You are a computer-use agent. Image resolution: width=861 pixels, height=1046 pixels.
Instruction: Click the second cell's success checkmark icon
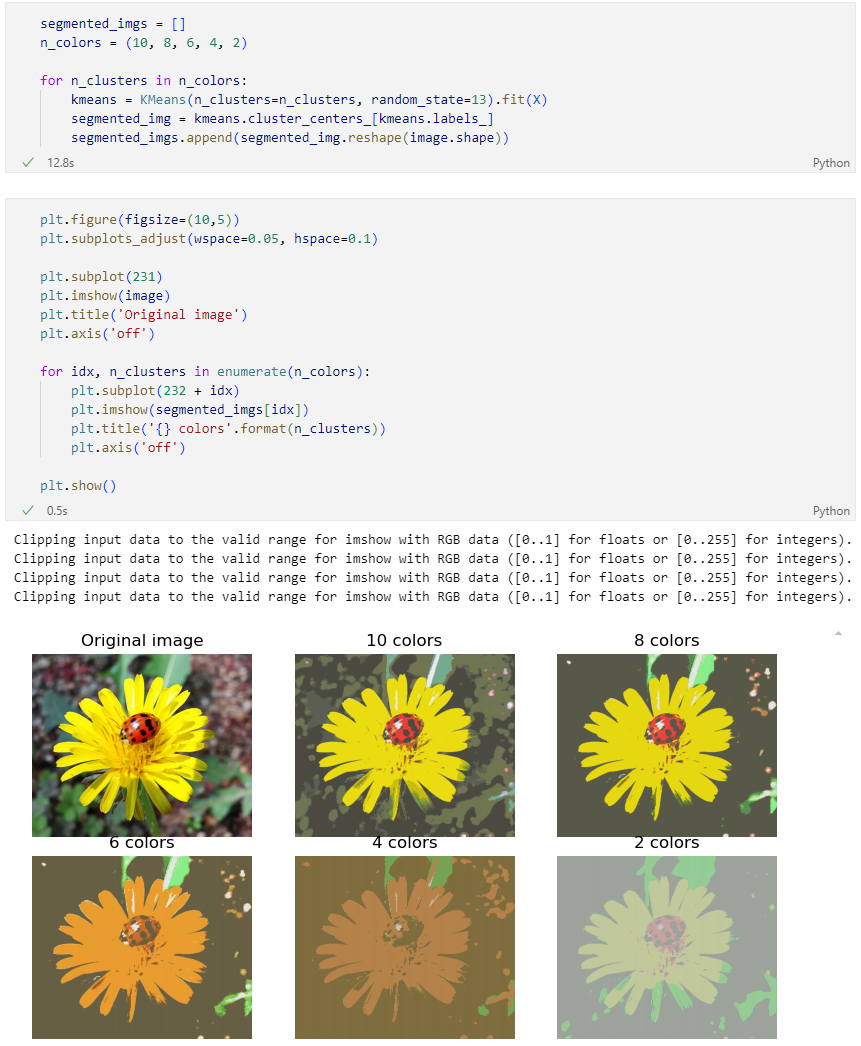point(28,510)
